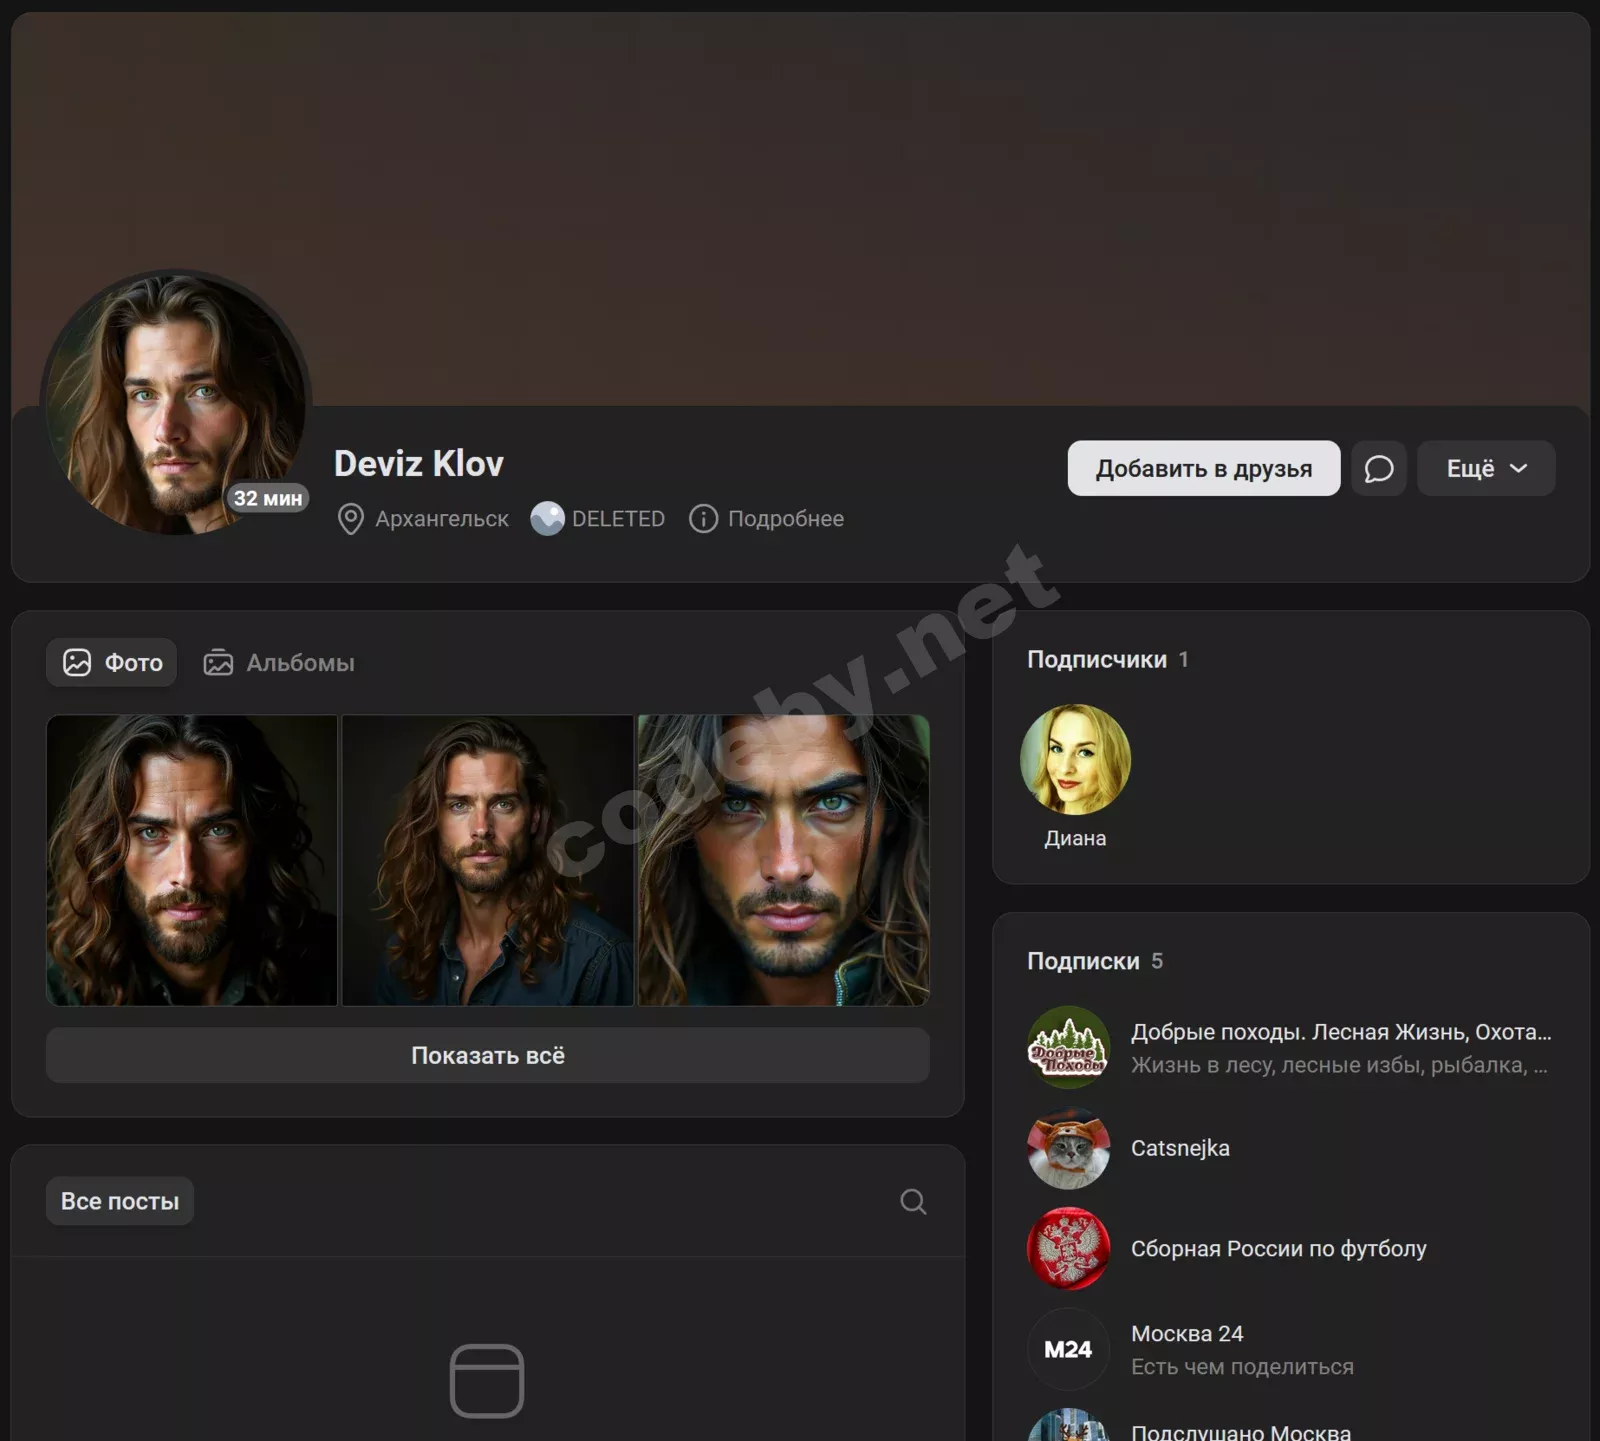This screenshot has width=1600, height=1441.
Task: Open the third close-up face photo
Action: coord(784,860)
